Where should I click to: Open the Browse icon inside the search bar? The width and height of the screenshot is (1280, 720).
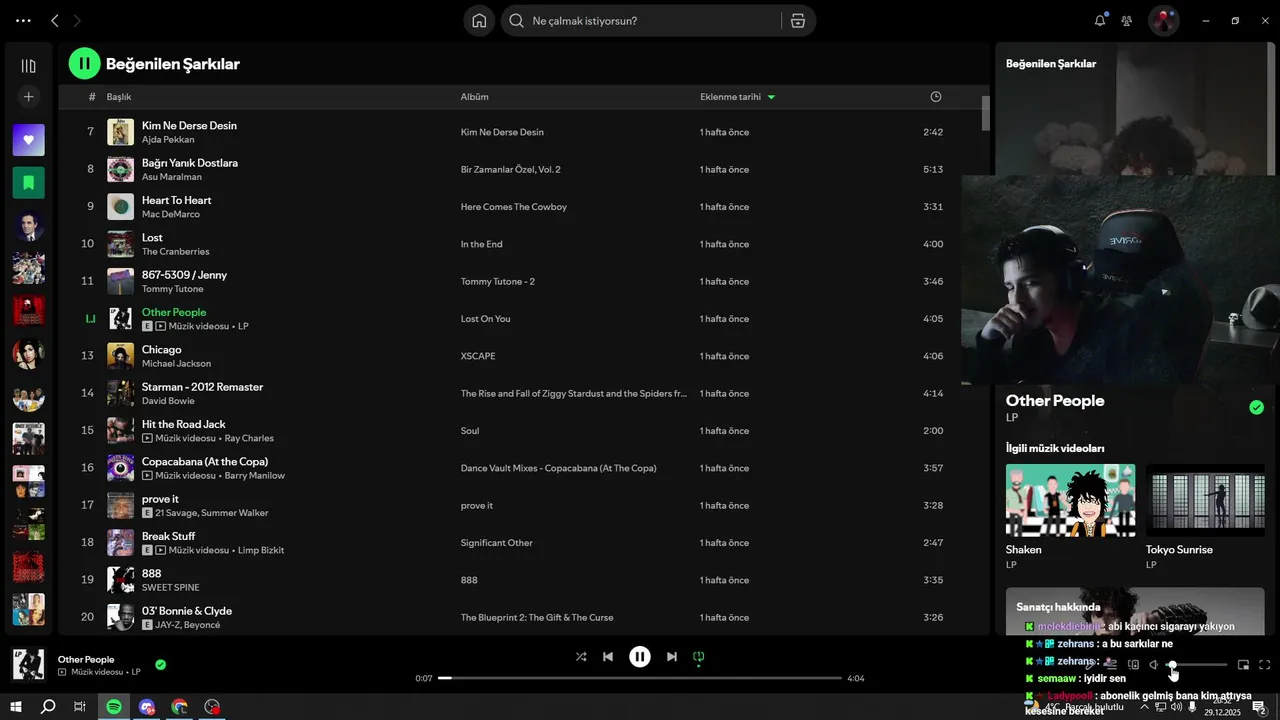pos(798,20)
